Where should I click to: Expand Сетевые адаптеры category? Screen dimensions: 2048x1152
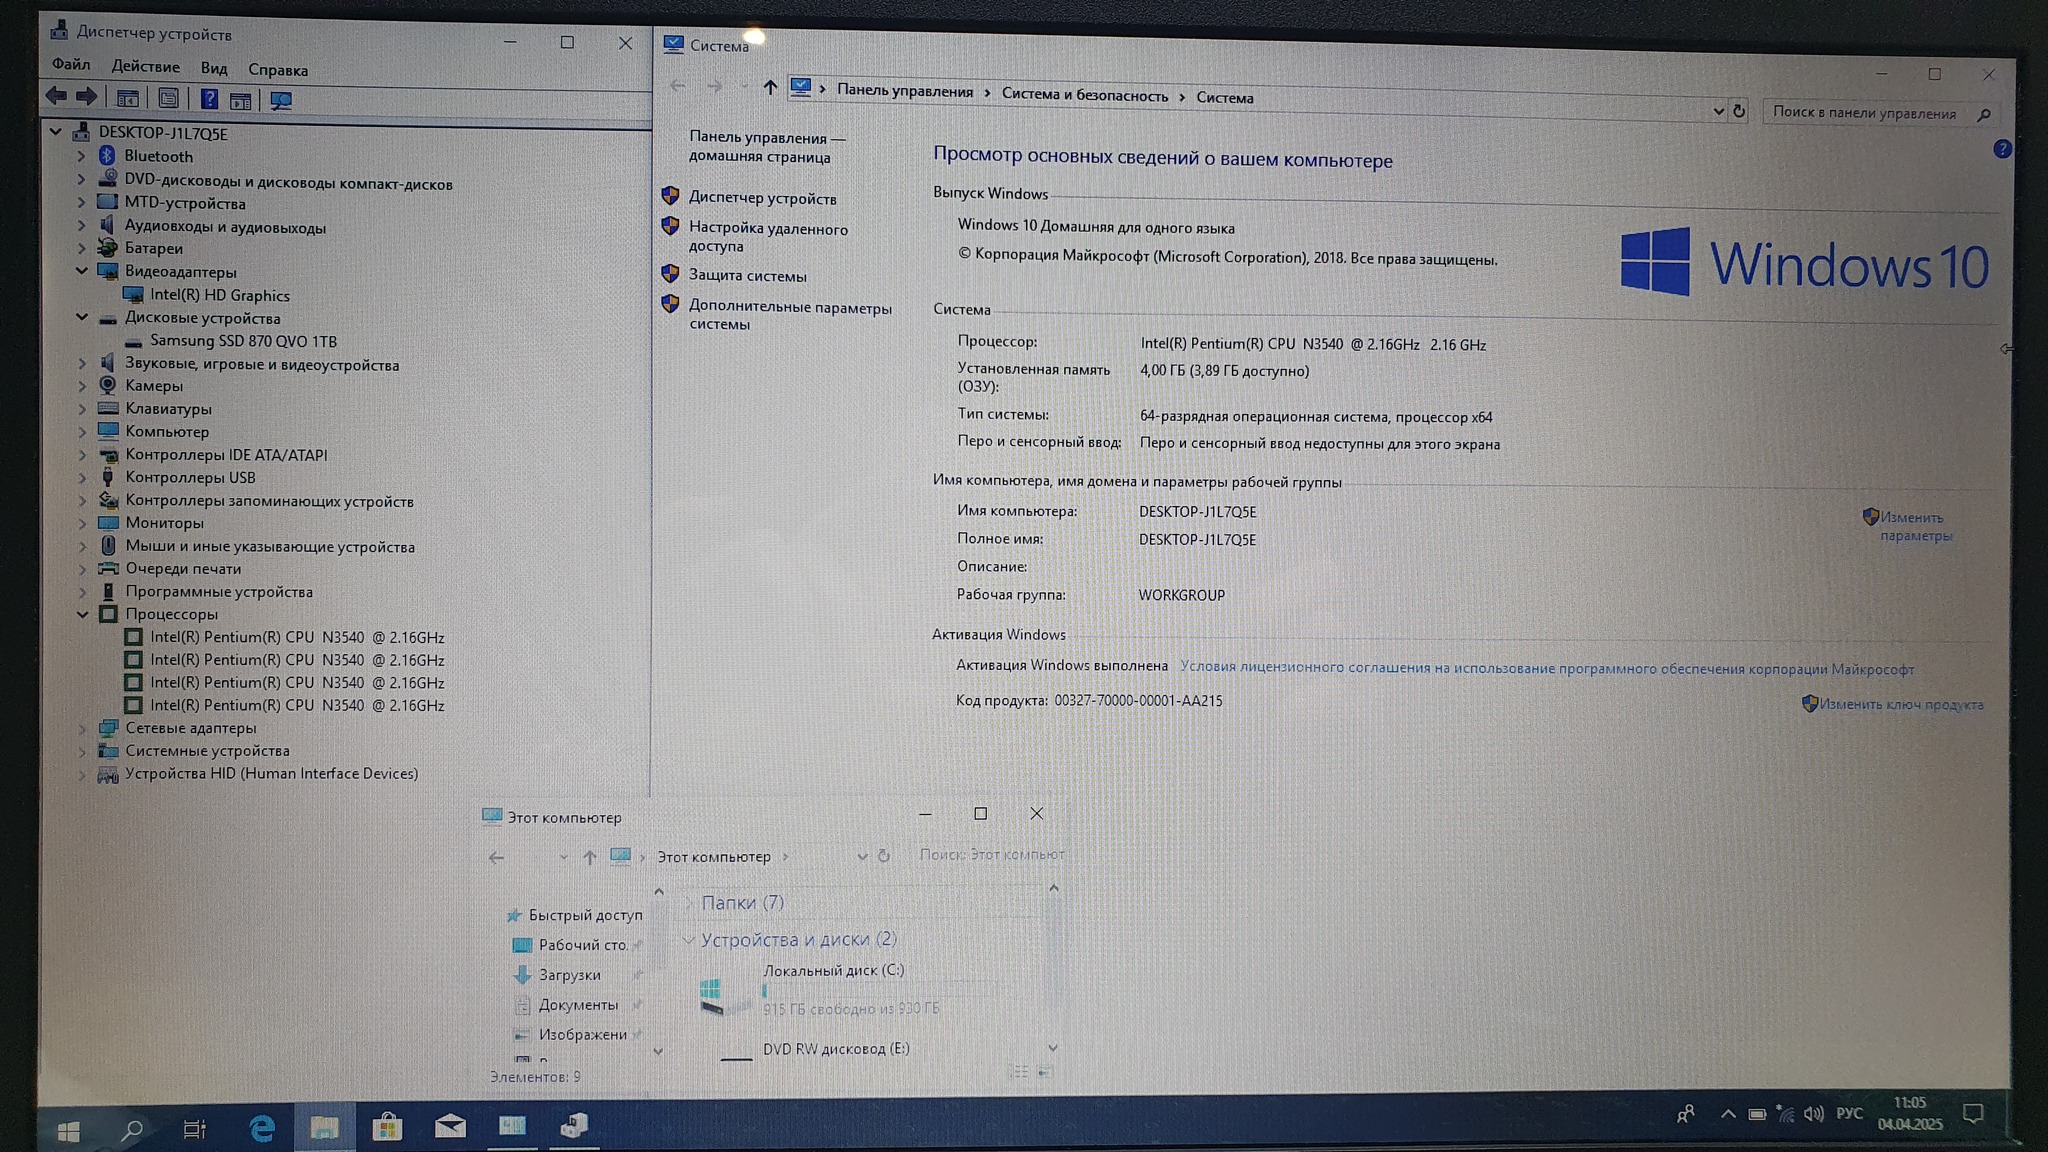(82, 729)
